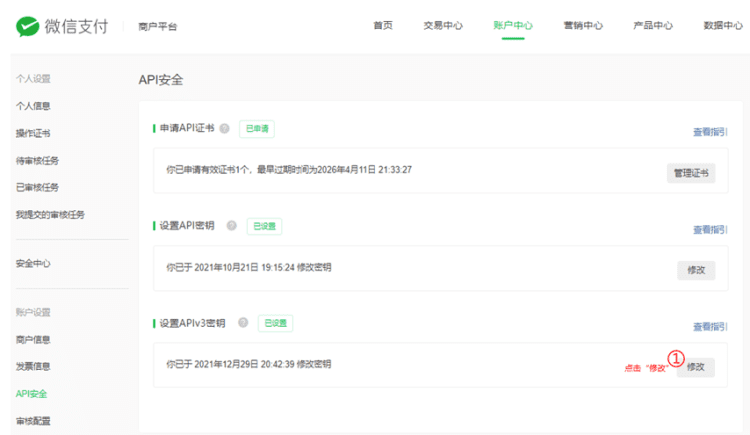The width and height of the screenshot is (750, 435).
Task: Open 查看指引 link for 设置APIv3密钥
Action: (710, 326)
